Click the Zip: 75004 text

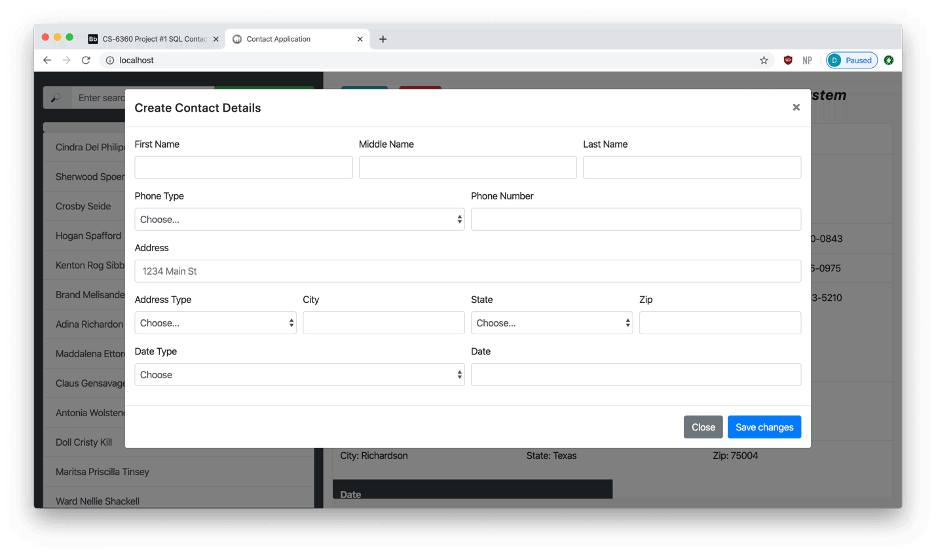(x=735, y=456)
